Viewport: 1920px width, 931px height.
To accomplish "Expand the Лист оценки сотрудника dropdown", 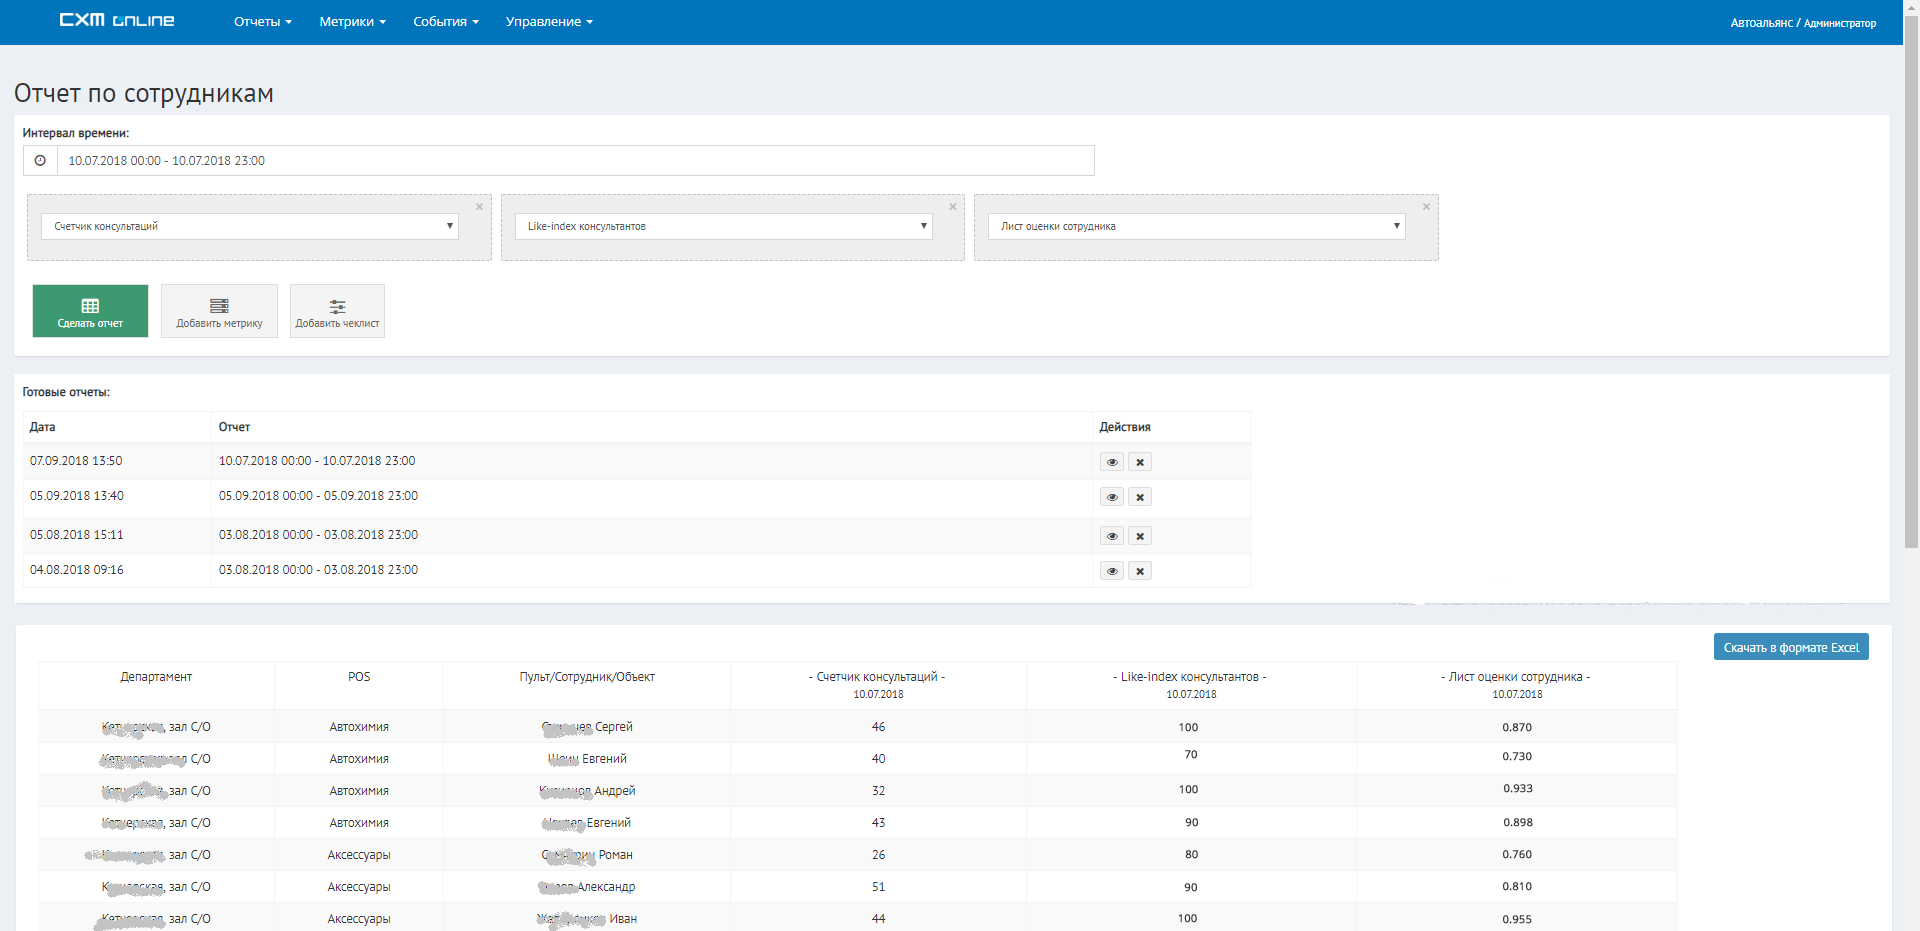I will click(1196, 227).
